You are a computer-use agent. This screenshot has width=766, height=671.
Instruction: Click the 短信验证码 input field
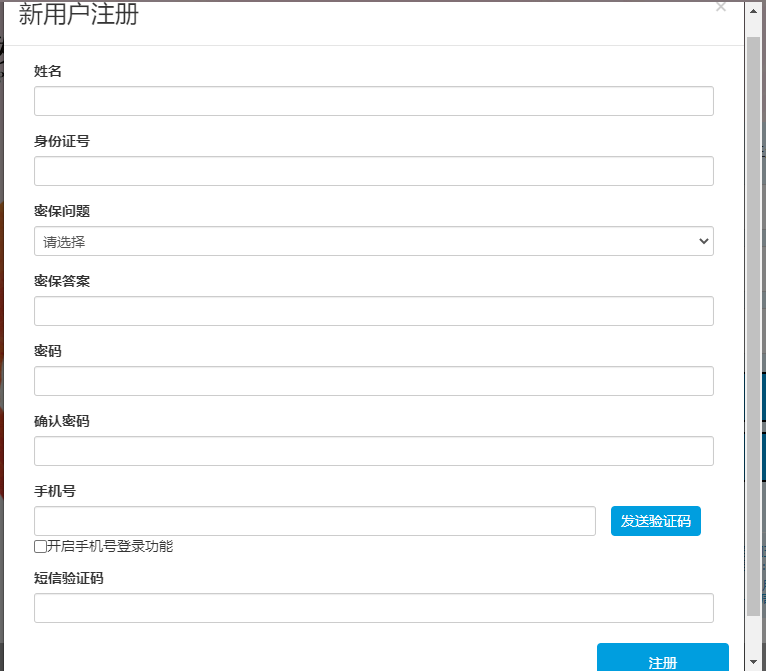[x=373, y=608]
